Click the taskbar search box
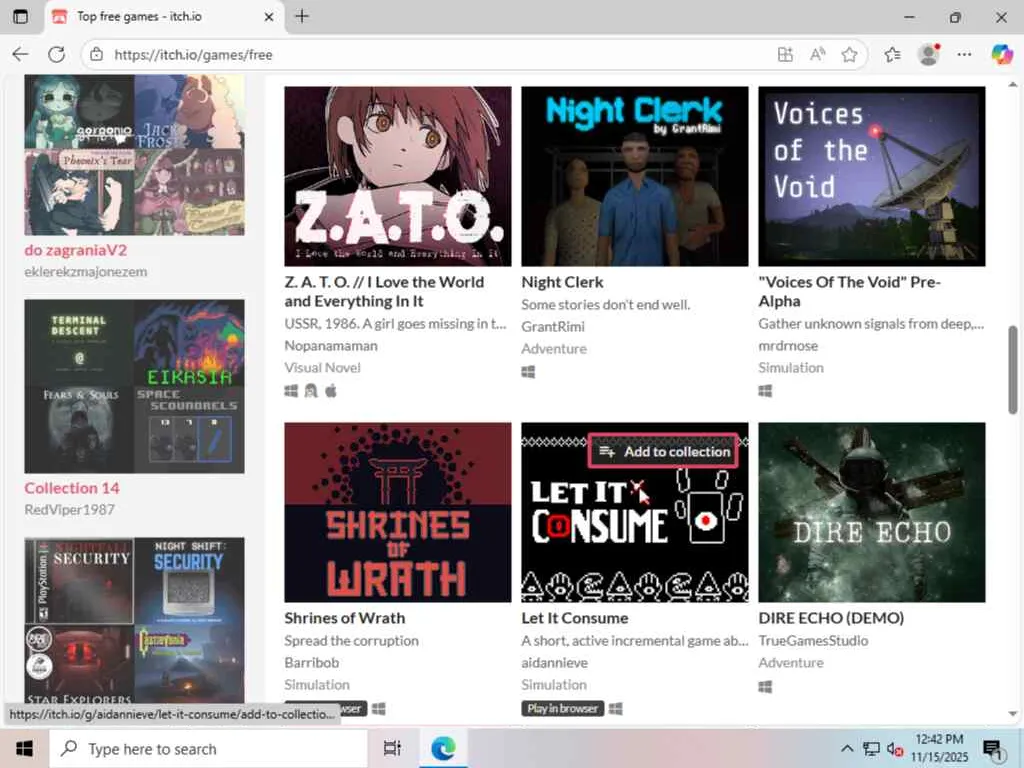 [x=208, y=748]
